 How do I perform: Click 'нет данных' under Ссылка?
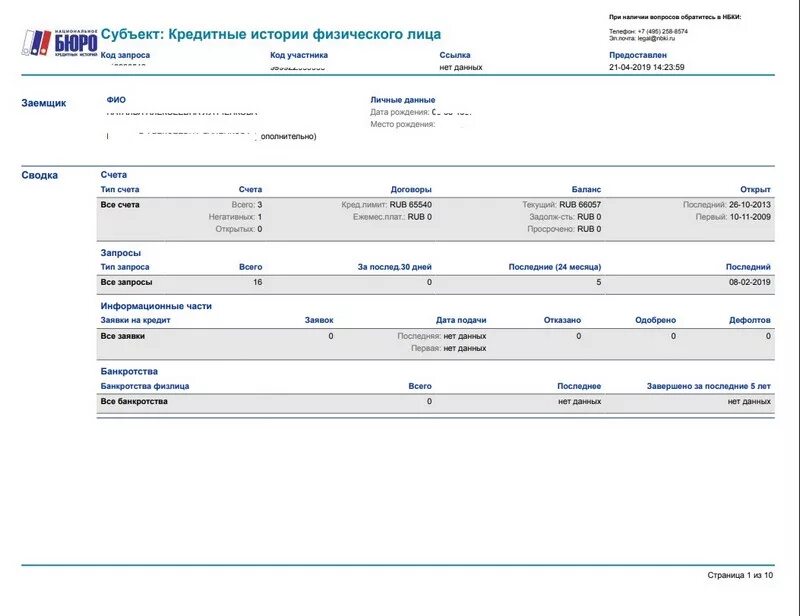(x=461, y=67)
